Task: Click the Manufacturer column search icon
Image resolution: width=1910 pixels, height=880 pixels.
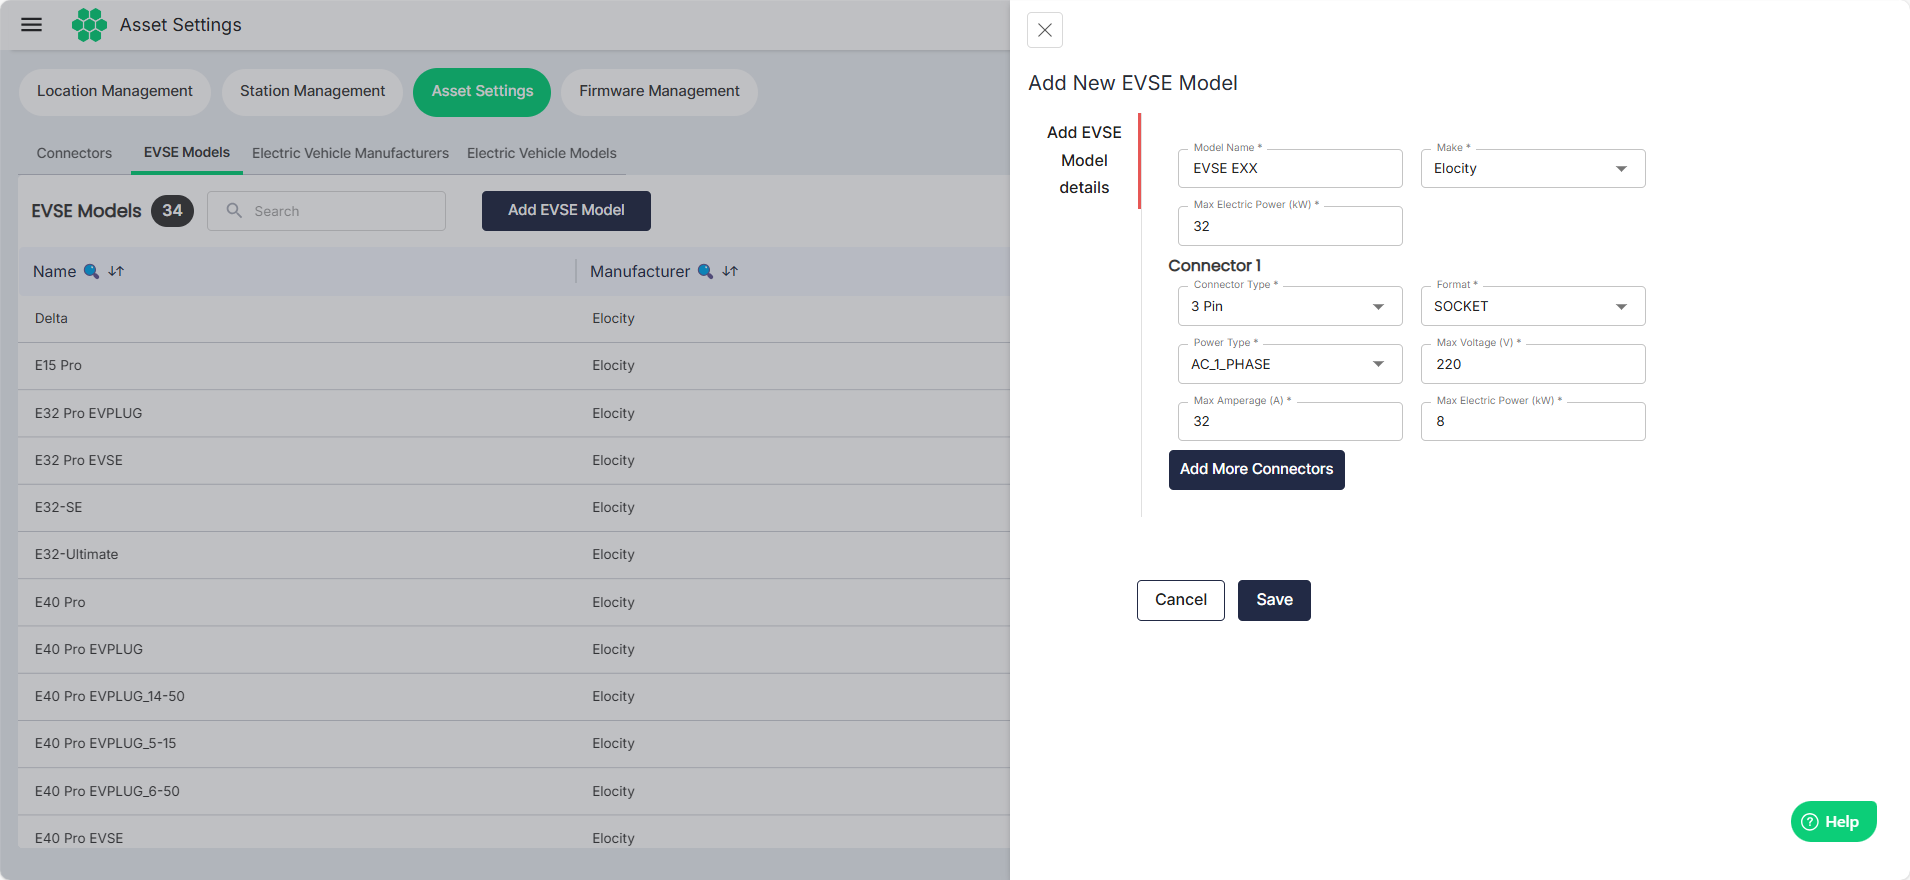Action: point(705,271)
